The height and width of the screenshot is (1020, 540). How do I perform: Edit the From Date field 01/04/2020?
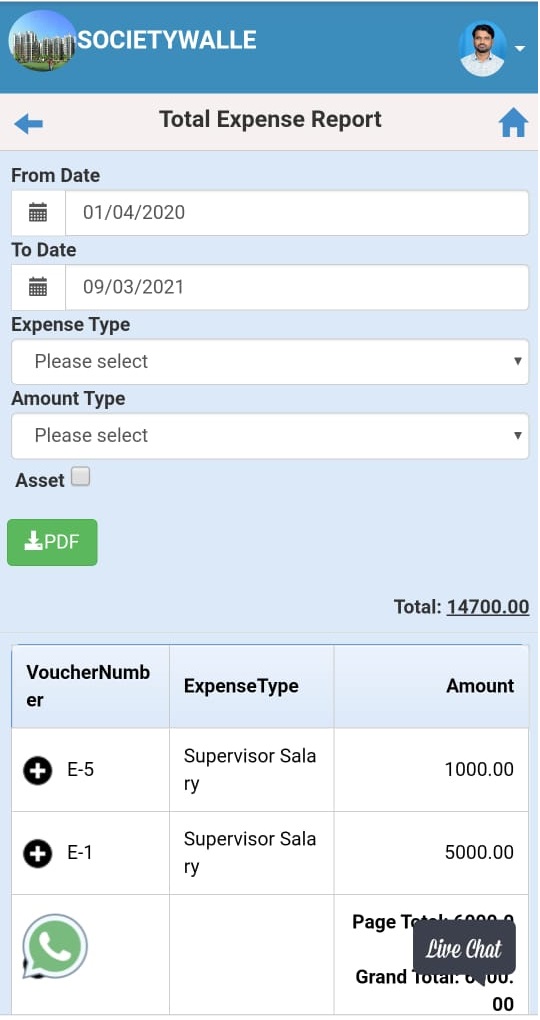297,213
